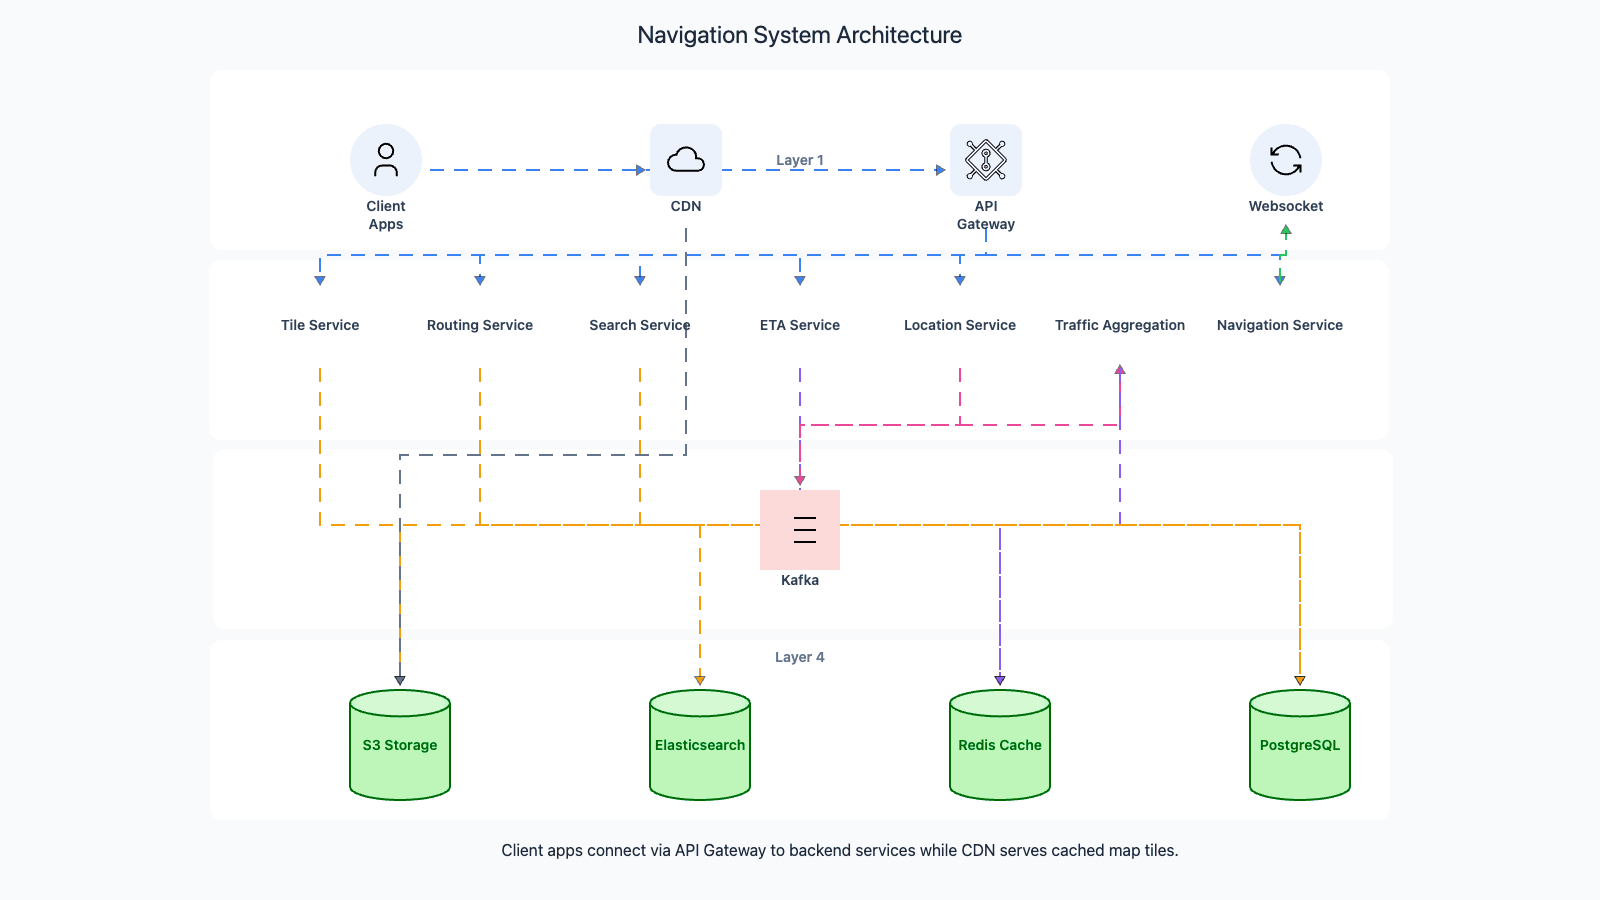
Task: Click the Elasticsearch database cylinder
Action: tap(700, 745)
